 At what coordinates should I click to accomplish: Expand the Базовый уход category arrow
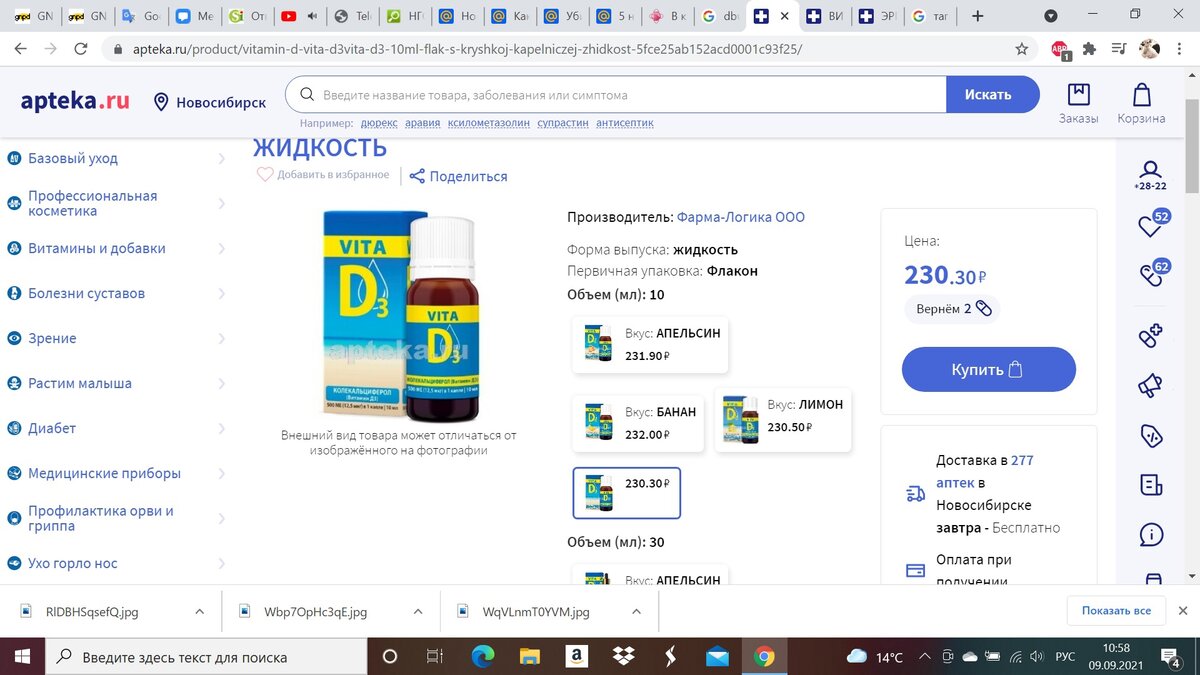pos(221,158)
